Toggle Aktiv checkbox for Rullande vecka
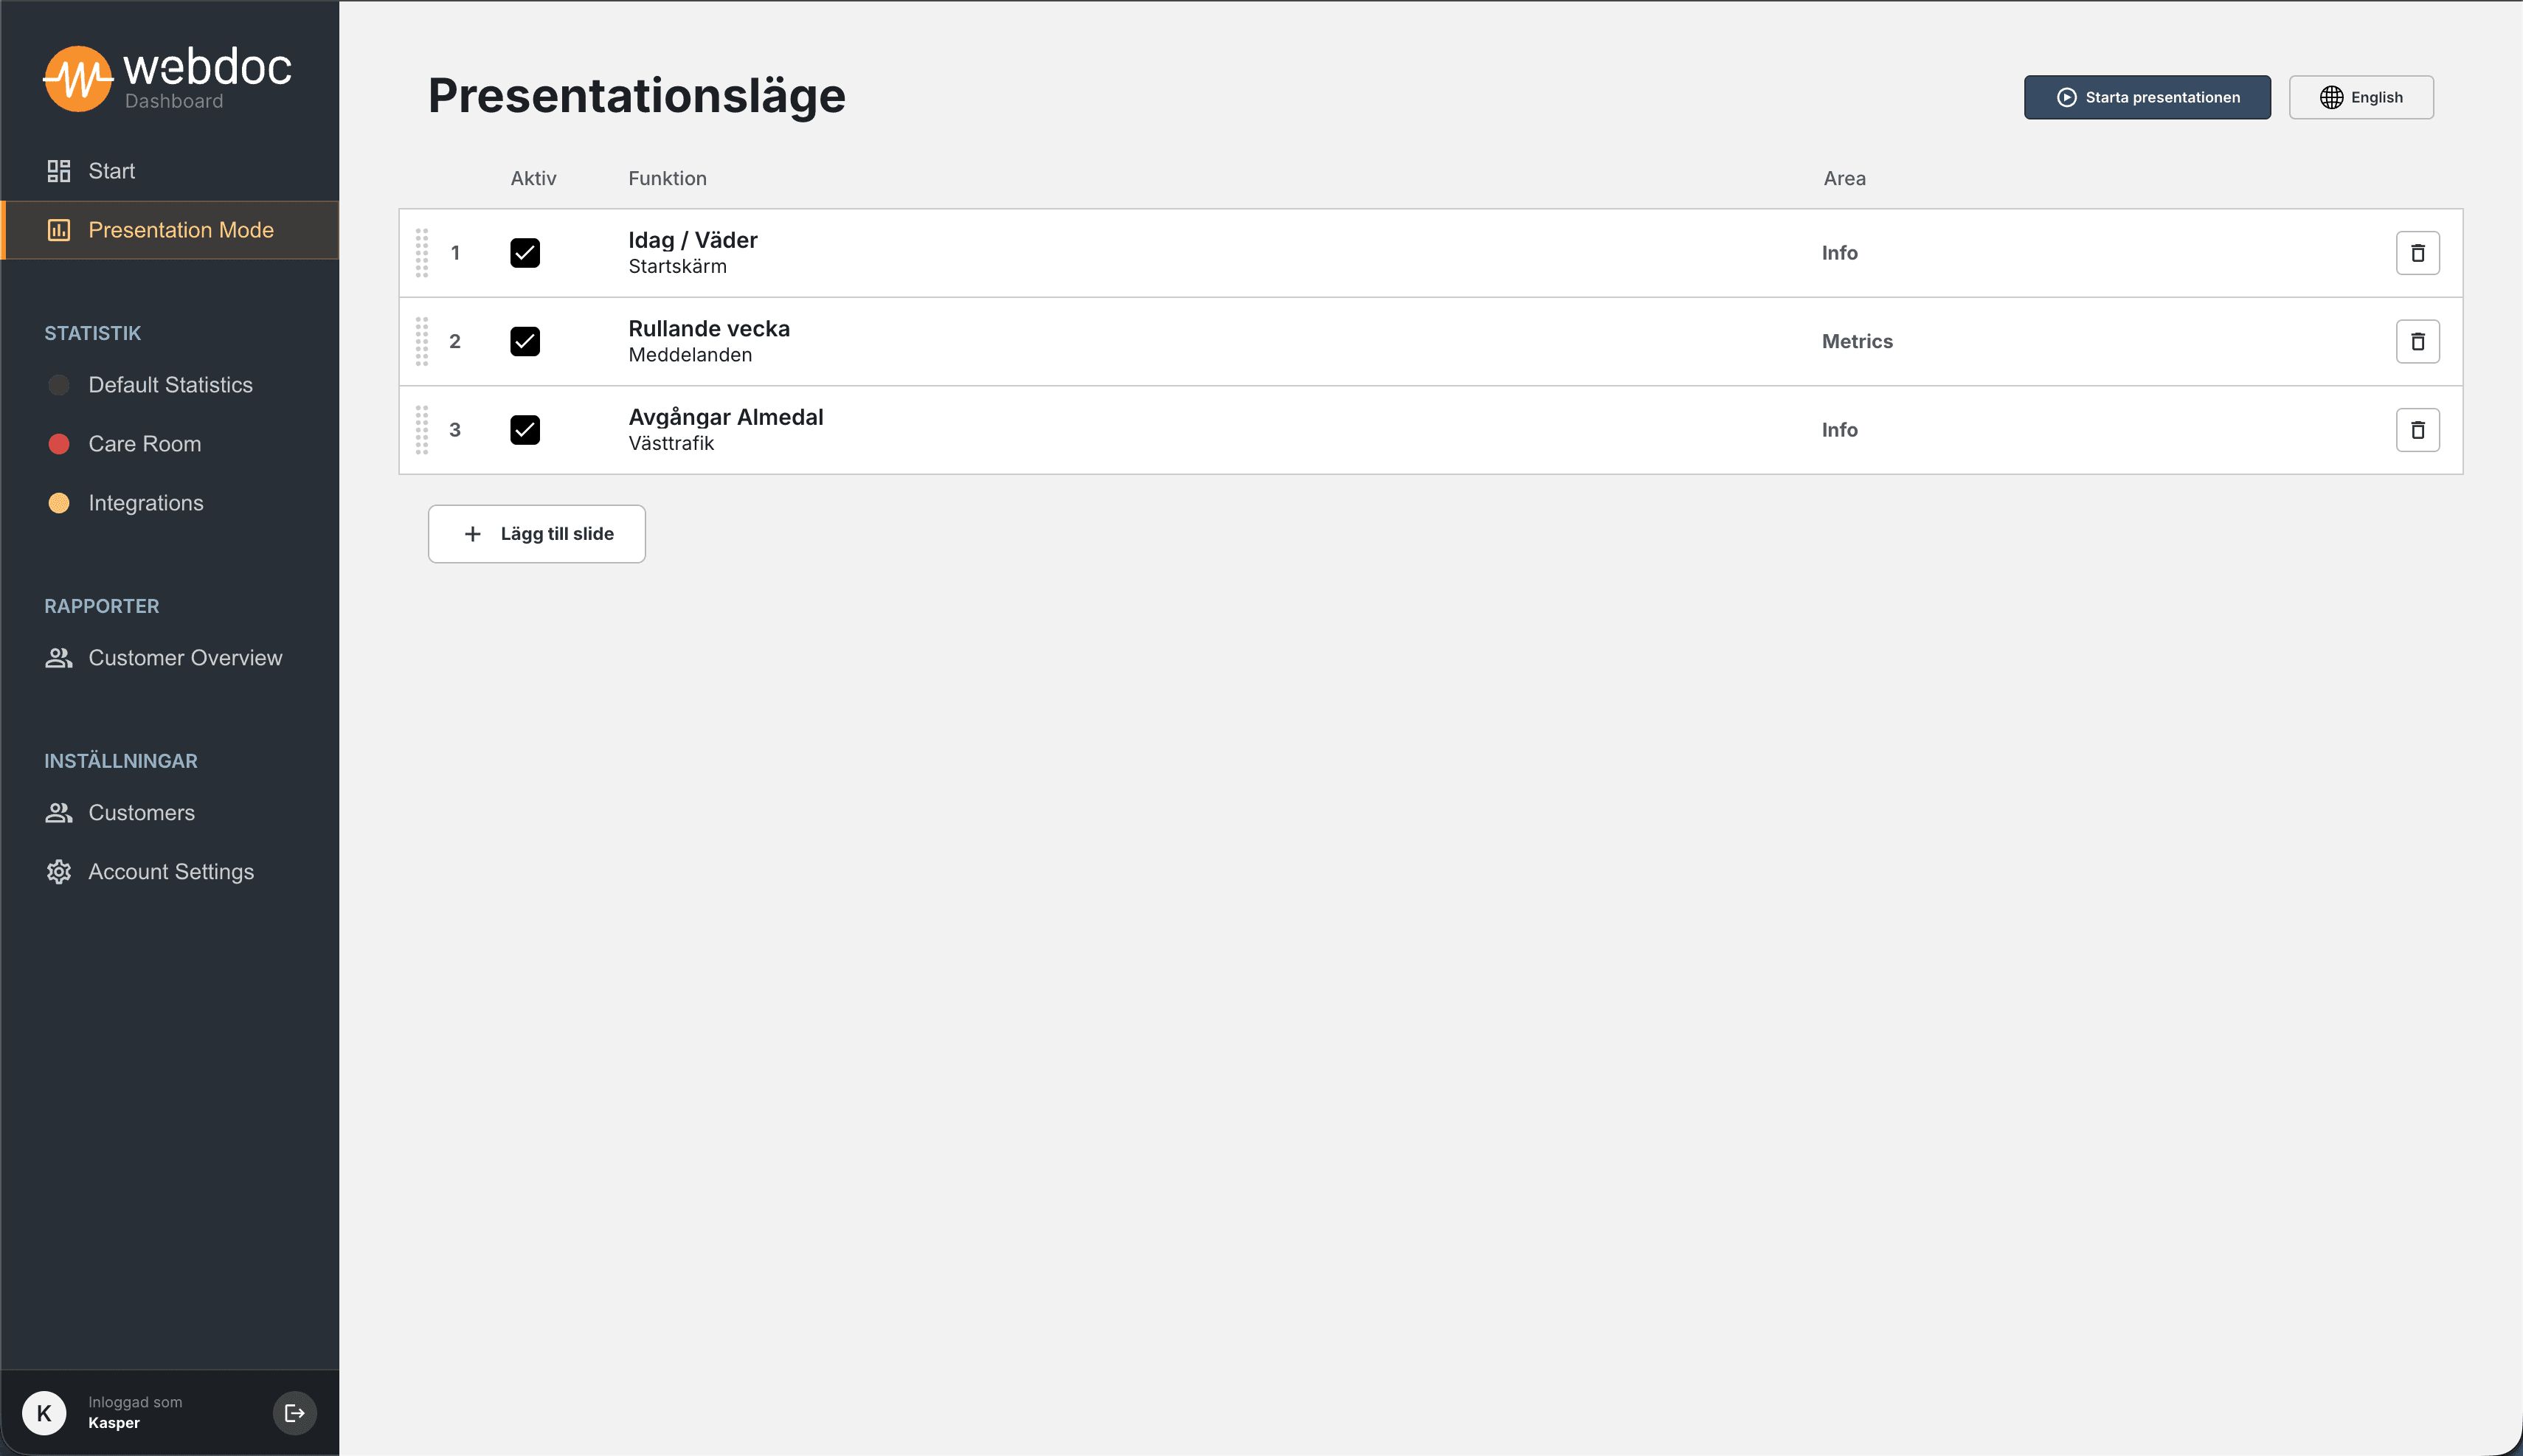The height and width of the screenshot is (1456, 2523). 525,341
